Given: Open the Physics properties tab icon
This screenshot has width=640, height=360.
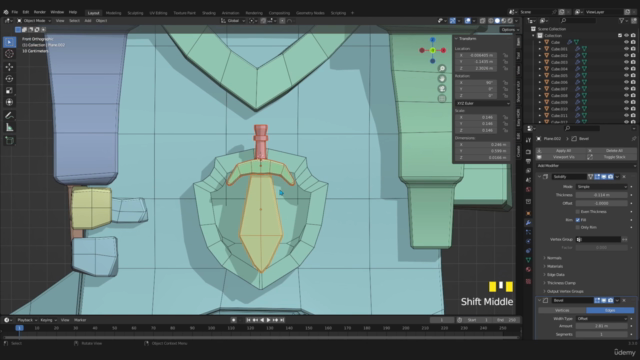Looking at the screenshot, I should [x=528, y=242].
